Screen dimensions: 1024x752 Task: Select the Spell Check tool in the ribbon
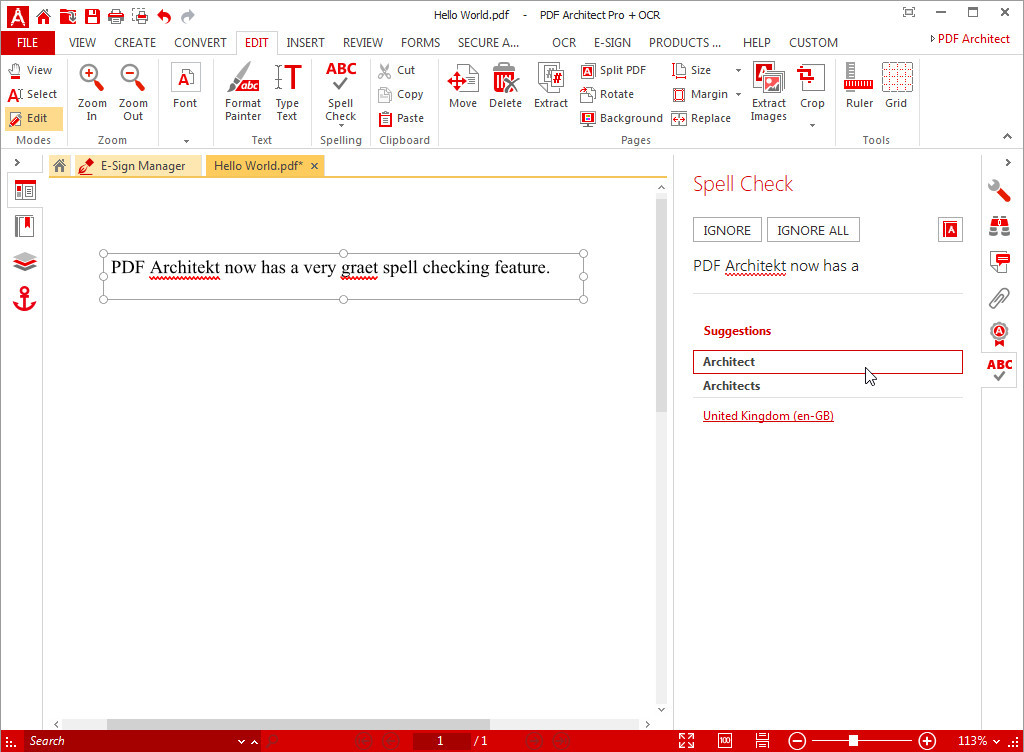click(x=340, y=90)
